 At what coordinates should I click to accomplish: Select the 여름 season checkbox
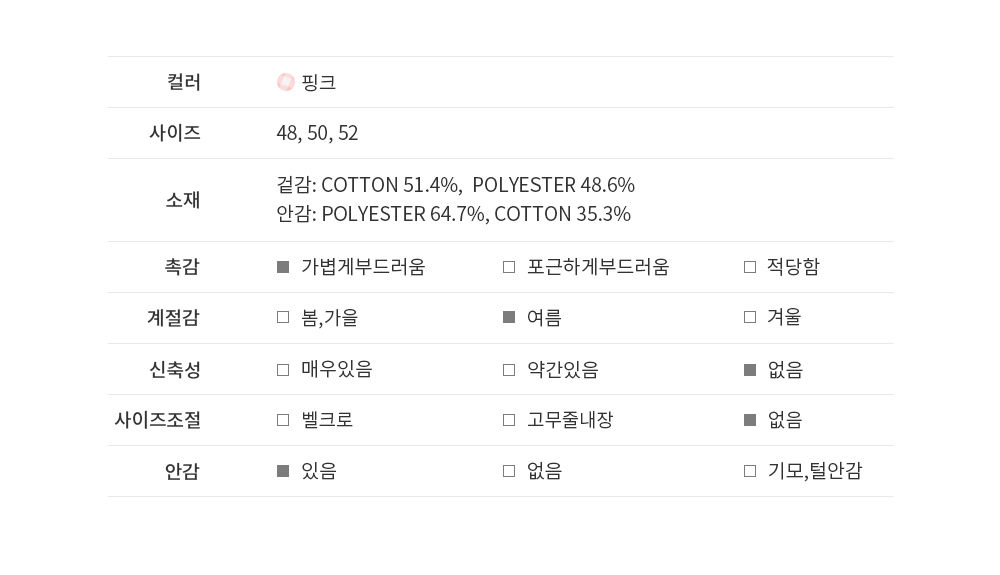pos(509,318)
